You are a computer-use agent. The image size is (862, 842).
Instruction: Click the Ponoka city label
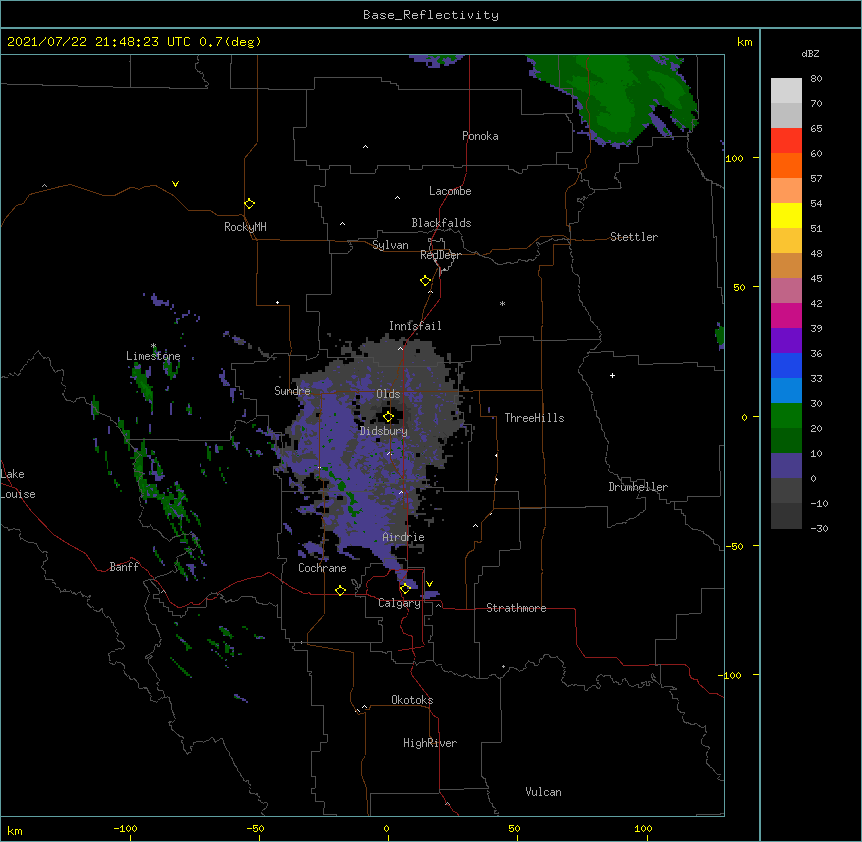(x=480, y=136)
